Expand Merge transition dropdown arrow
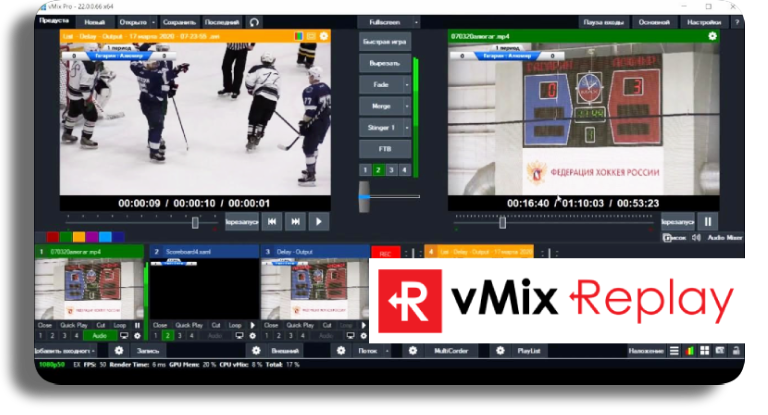Screen dimensions: 768x415 pyautogui.click(x=407, y=106)
